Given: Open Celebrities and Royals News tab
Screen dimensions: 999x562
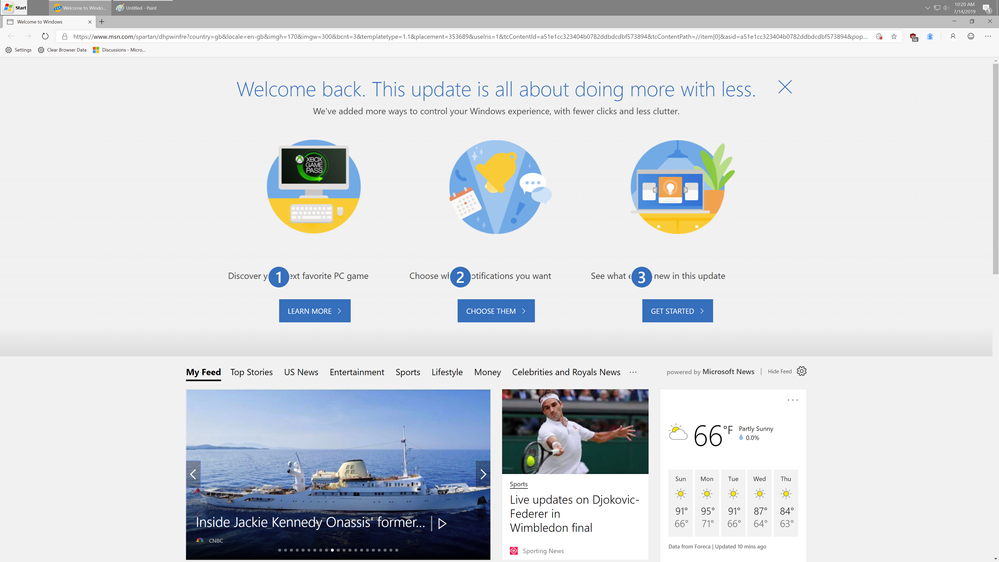Looking at the screenshot, I should (x=566, y=372).
